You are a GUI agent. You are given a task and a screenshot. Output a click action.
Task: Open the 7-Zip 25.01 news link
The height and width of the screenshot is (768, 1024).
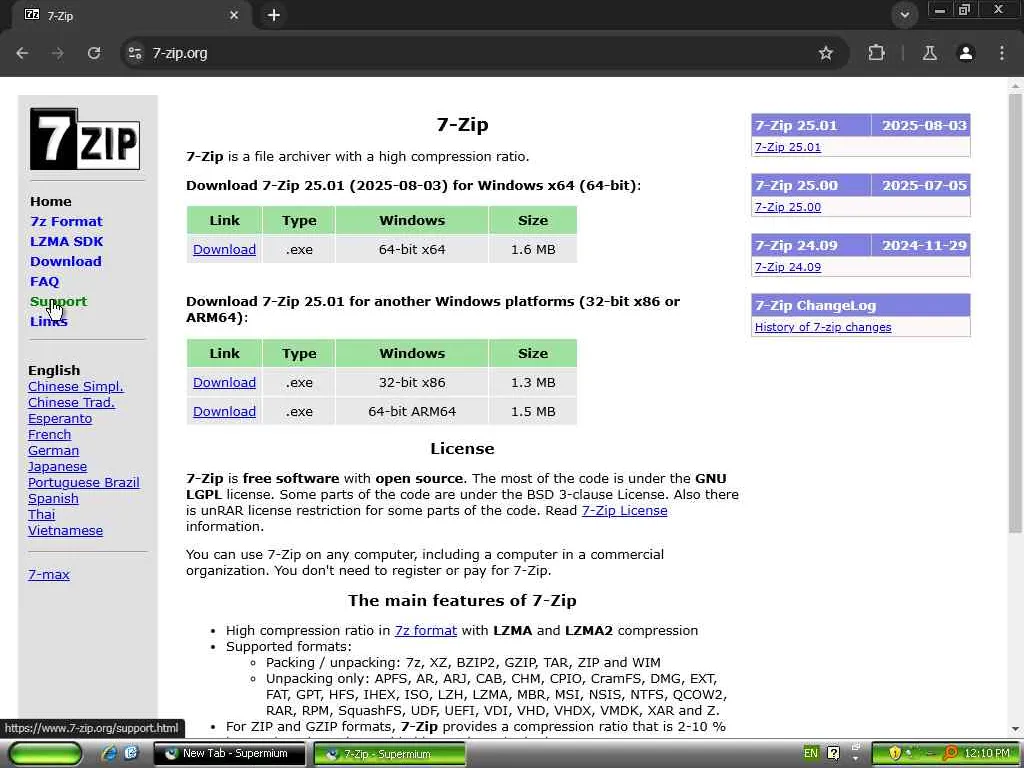tap(788, 147)
